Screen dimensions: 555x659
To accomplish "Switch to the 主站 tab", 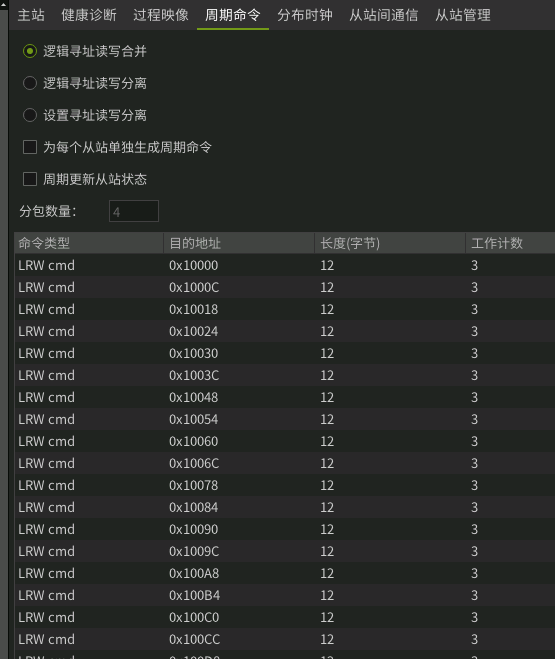I will point(31,15).
